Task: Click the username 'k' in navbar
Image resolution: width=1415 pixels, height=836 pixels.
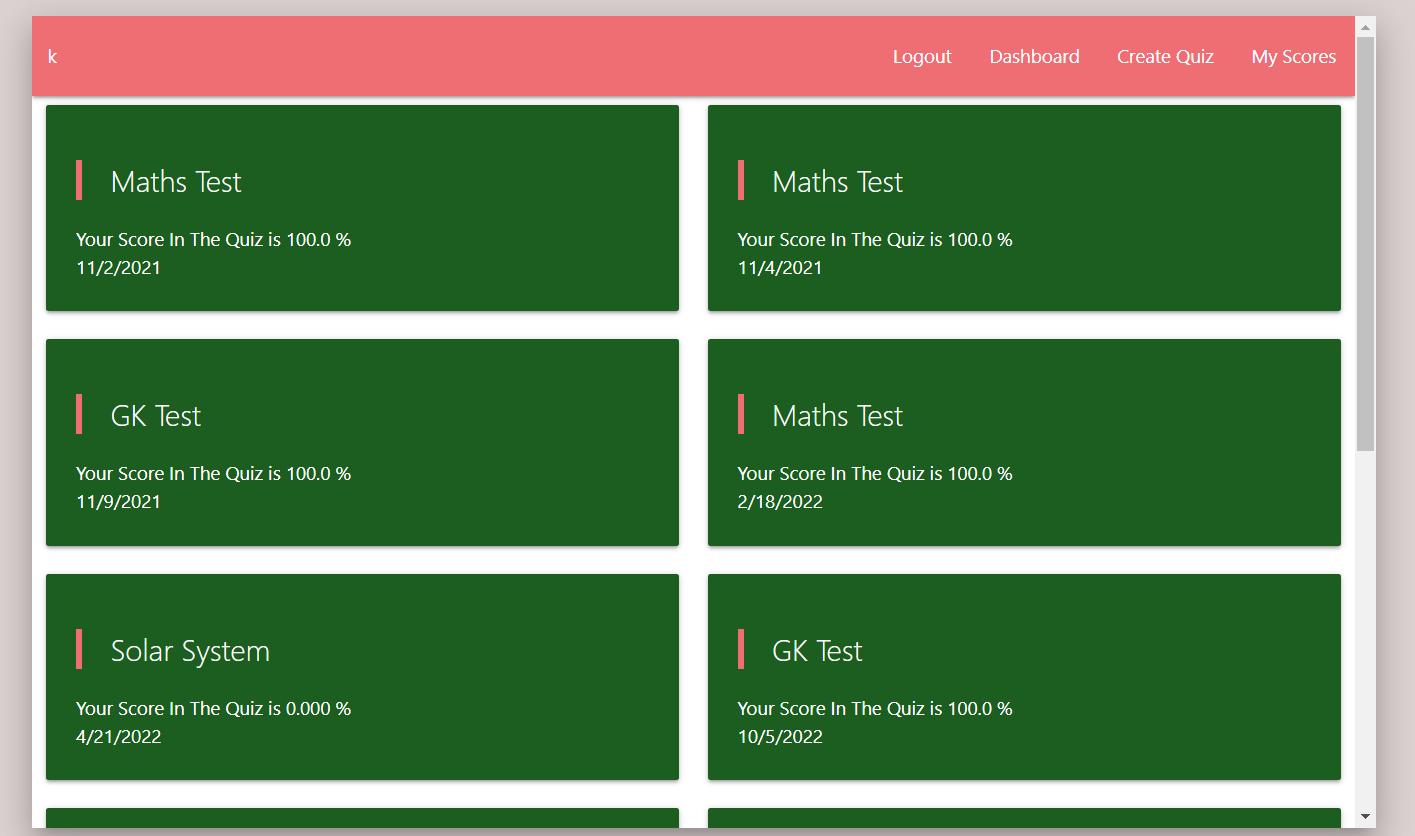Action: (x=52, y=57)
